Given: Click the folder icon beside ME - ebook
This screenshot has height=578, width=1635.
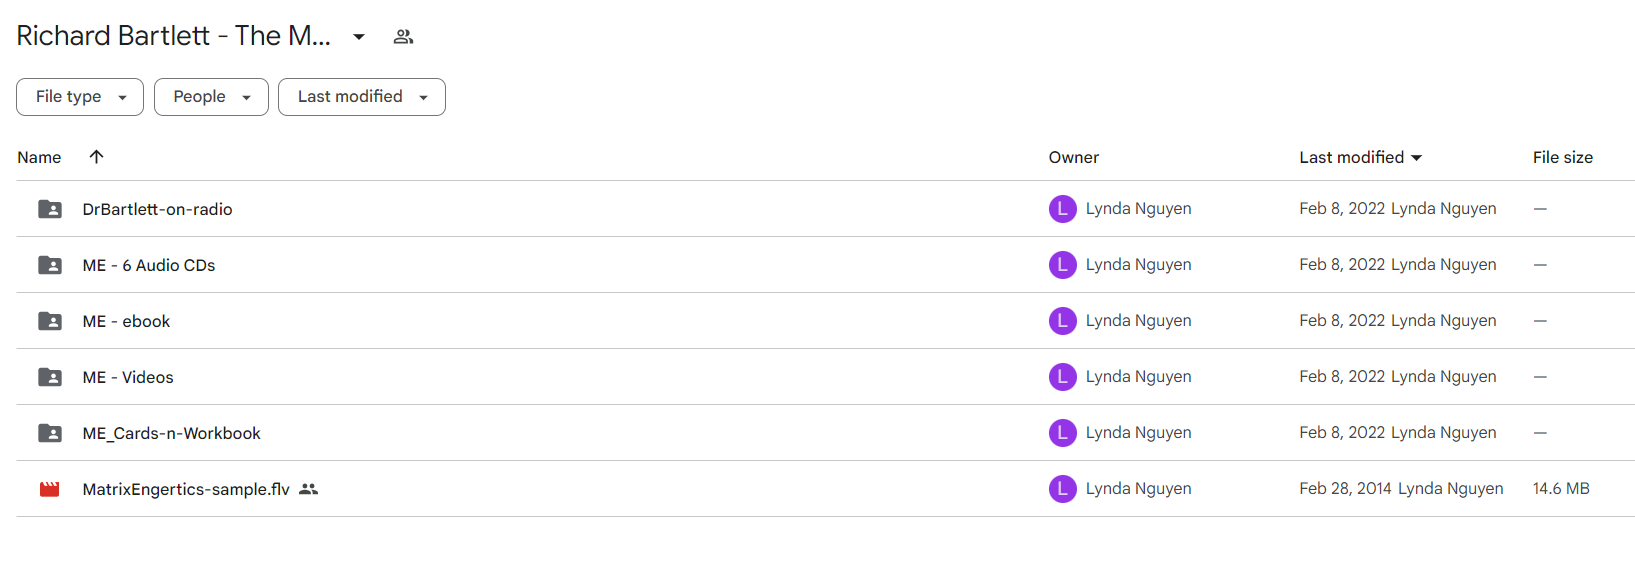Looking at the screenshot, I should click(49, 321).
